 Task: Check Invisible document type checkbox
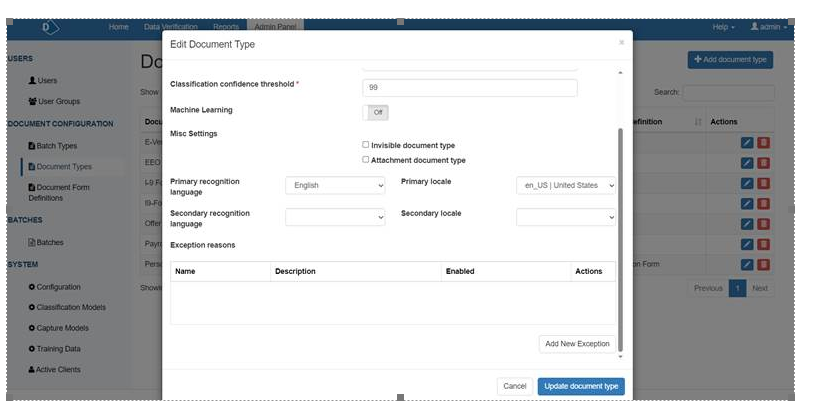click(366, 145)
